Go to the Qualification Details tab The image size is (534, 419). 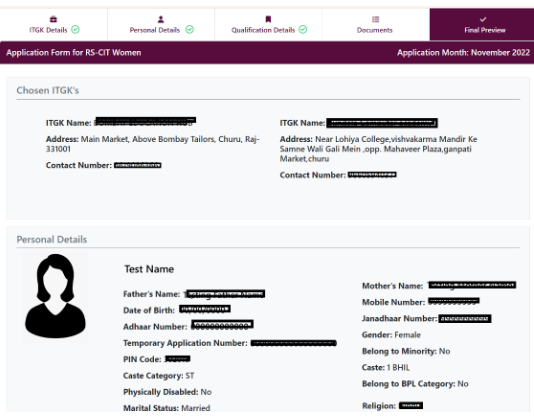tap(268, 25)
